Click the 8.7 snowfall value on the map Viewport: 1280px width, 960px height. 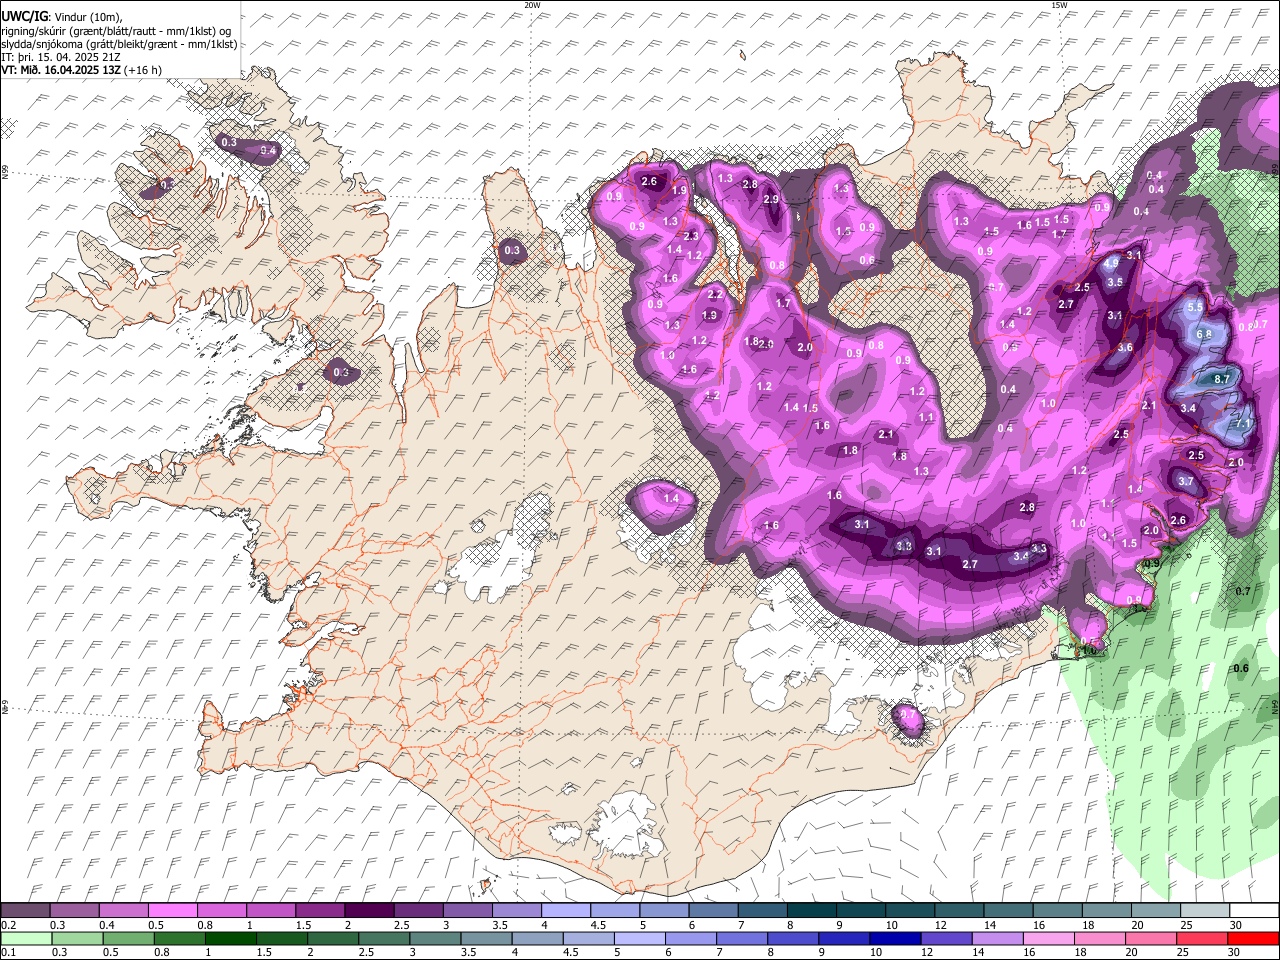tap(1222, 380)
